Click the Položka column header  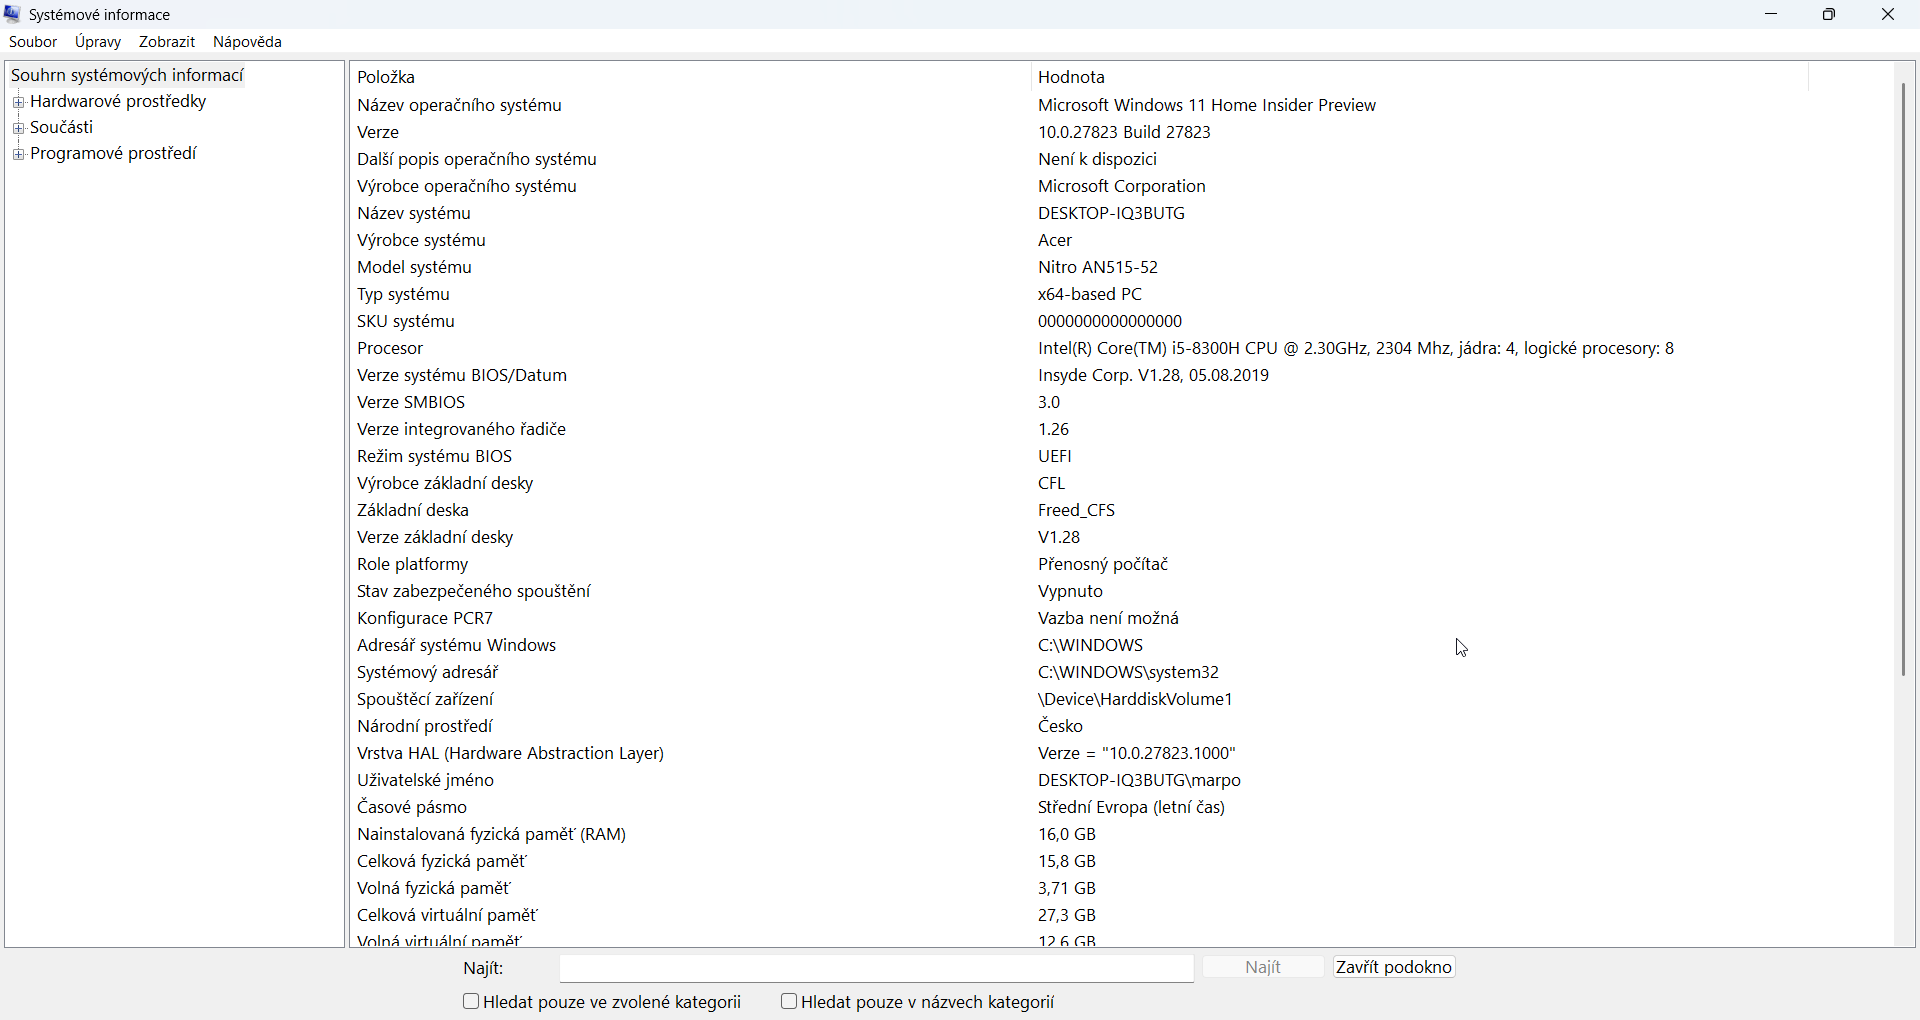[x=690, y=77]
